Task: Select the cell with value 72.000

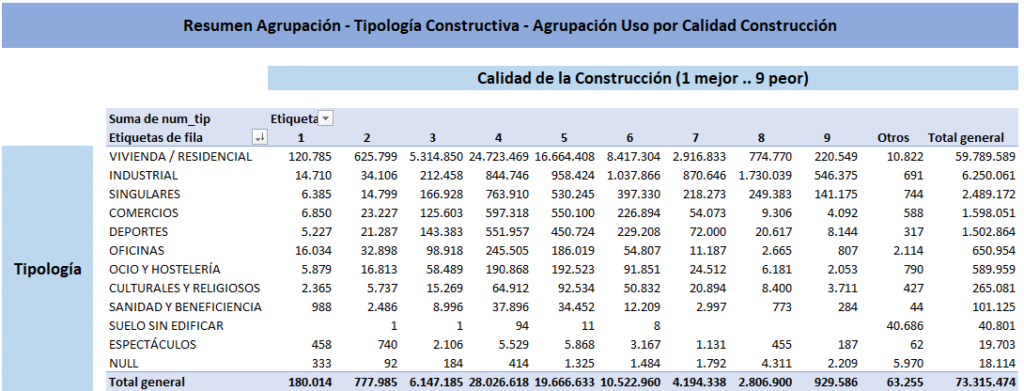Action: (x=707, y=232)
